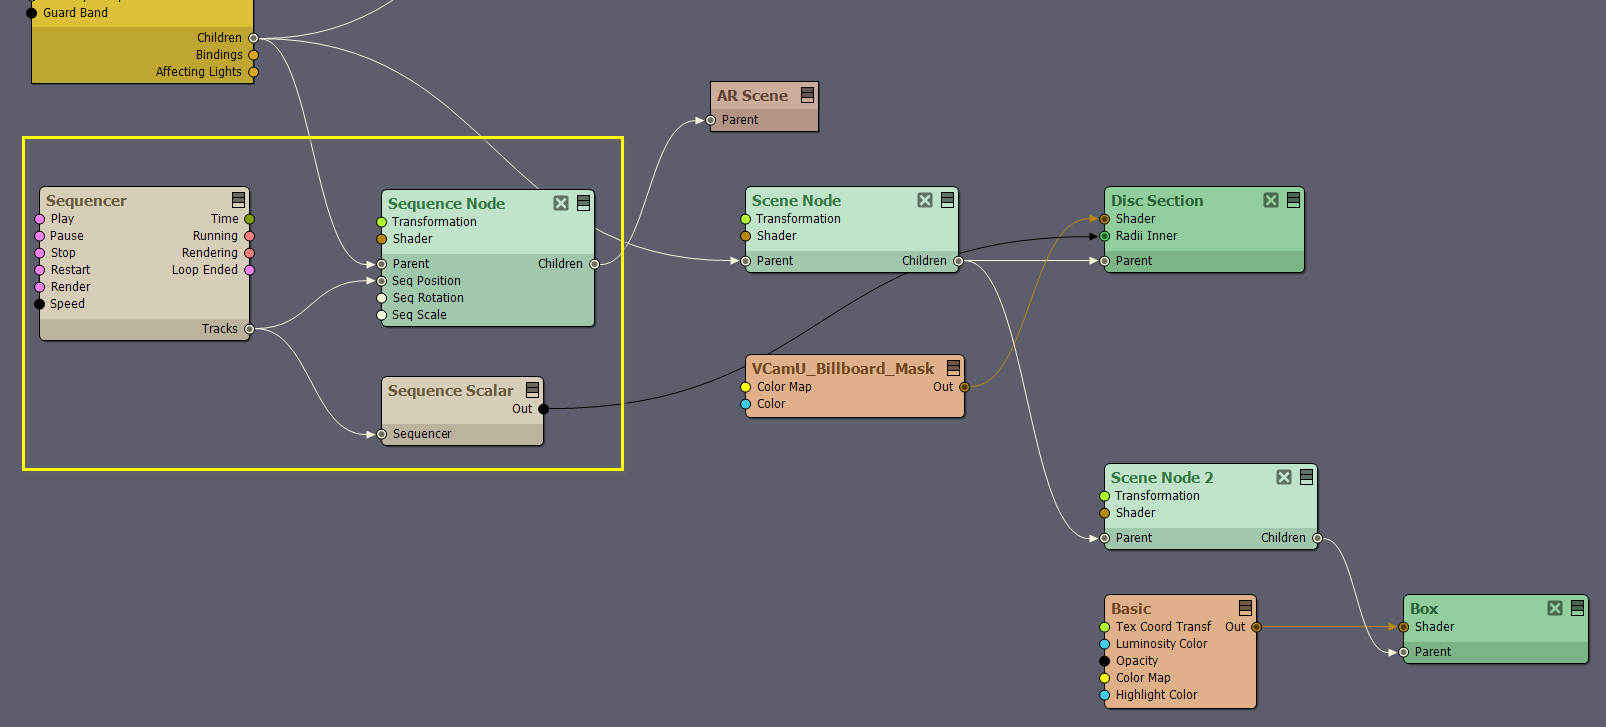
Task: Toggle the X box on Disc Section
Action: point(1271,200)
